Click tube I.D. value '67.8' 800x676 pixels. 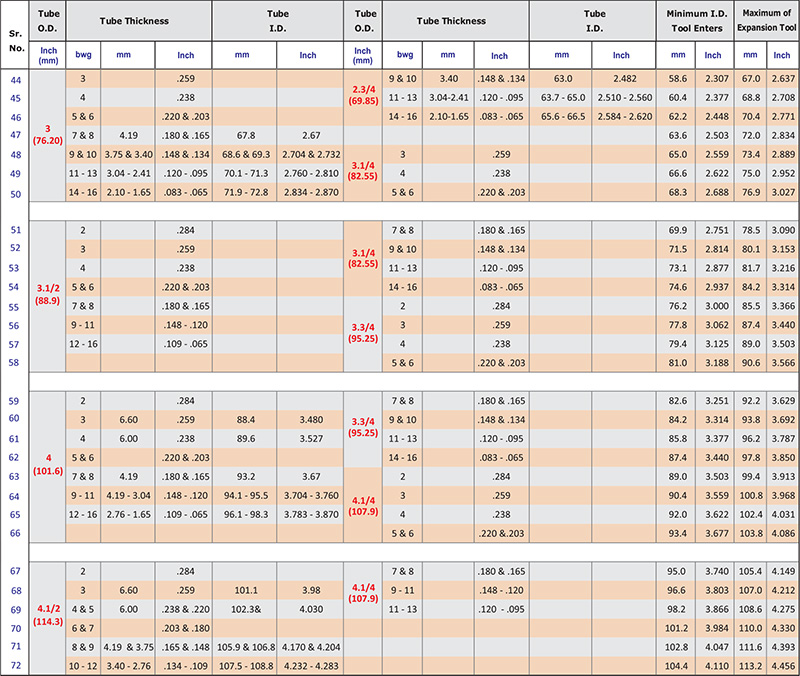tap(246, 135)
